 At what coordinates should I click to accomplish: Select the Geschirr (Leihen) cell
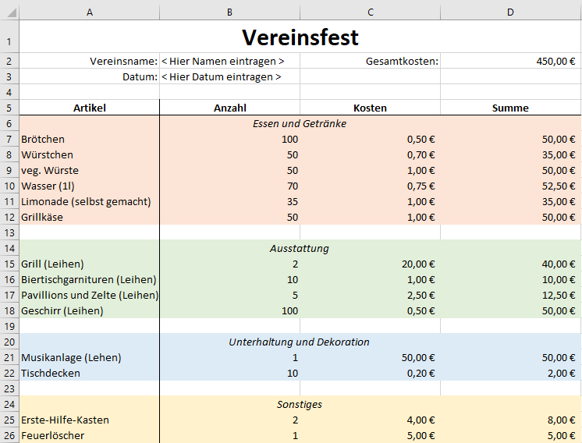[x=89, y=311]
